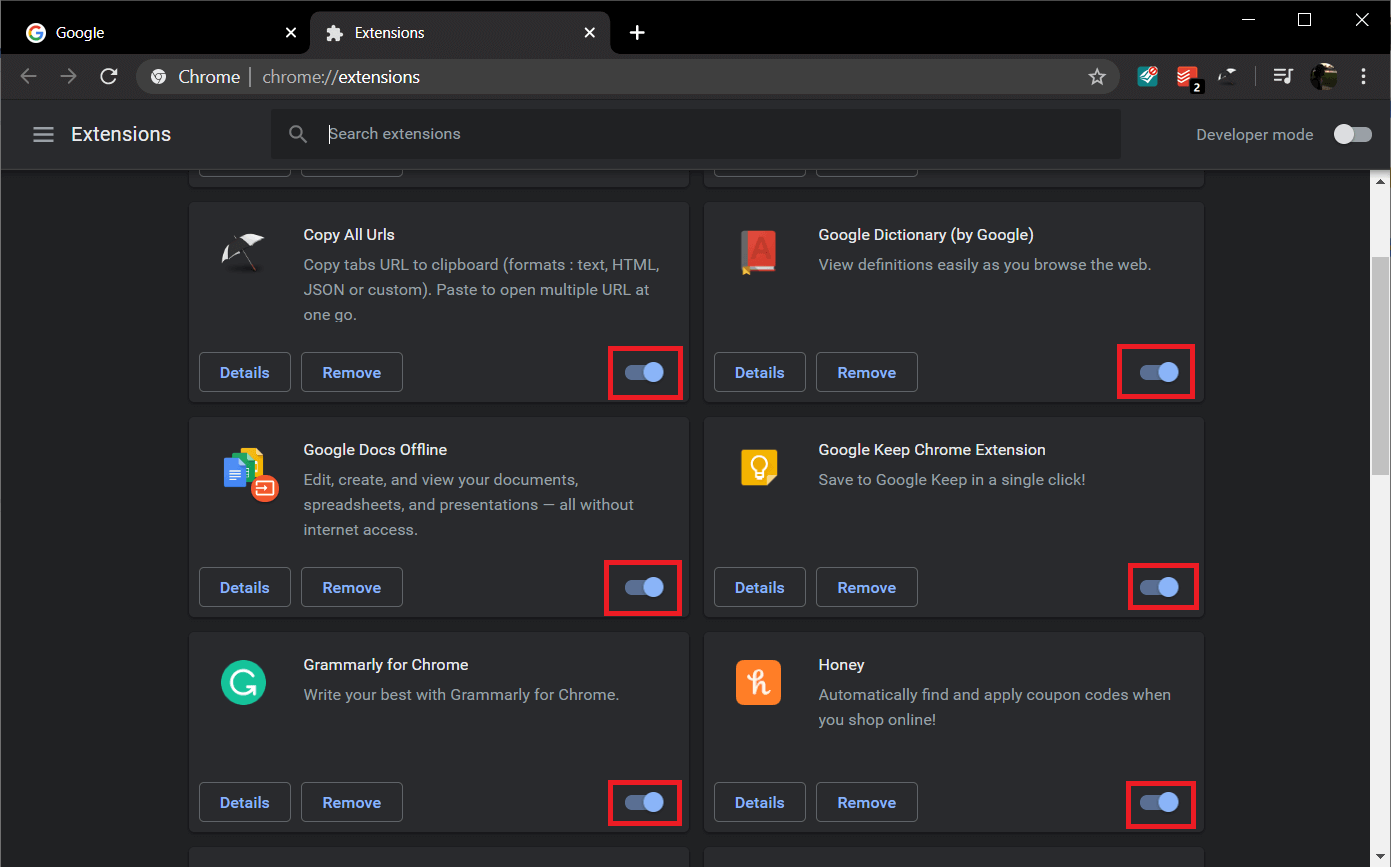This screenshot has width=1391, height=867.
Task: Disable the Grammarly for Chrome extension
Action: pos(644,802)
